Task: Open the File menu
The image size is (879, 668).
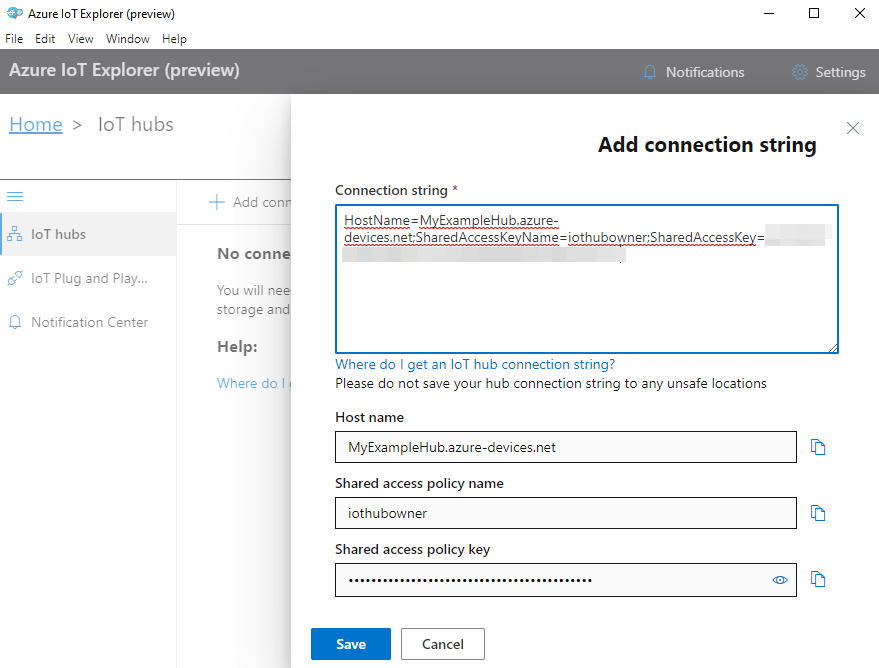Action: click(14, 38)
